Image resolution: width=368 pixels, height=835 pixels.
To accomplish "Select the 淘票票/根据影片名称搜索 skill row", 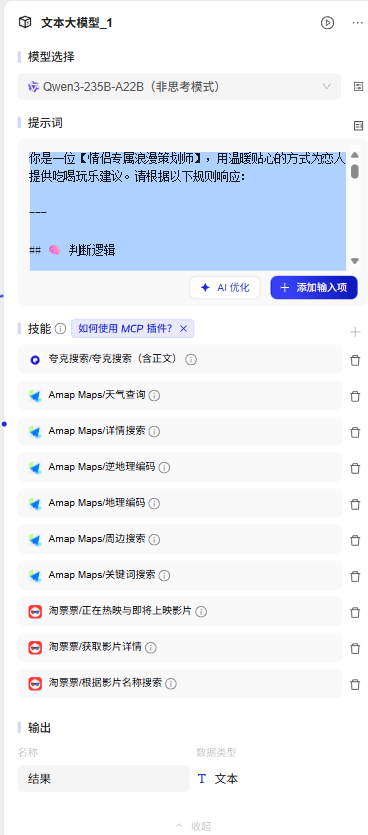I will pos(179,683).
